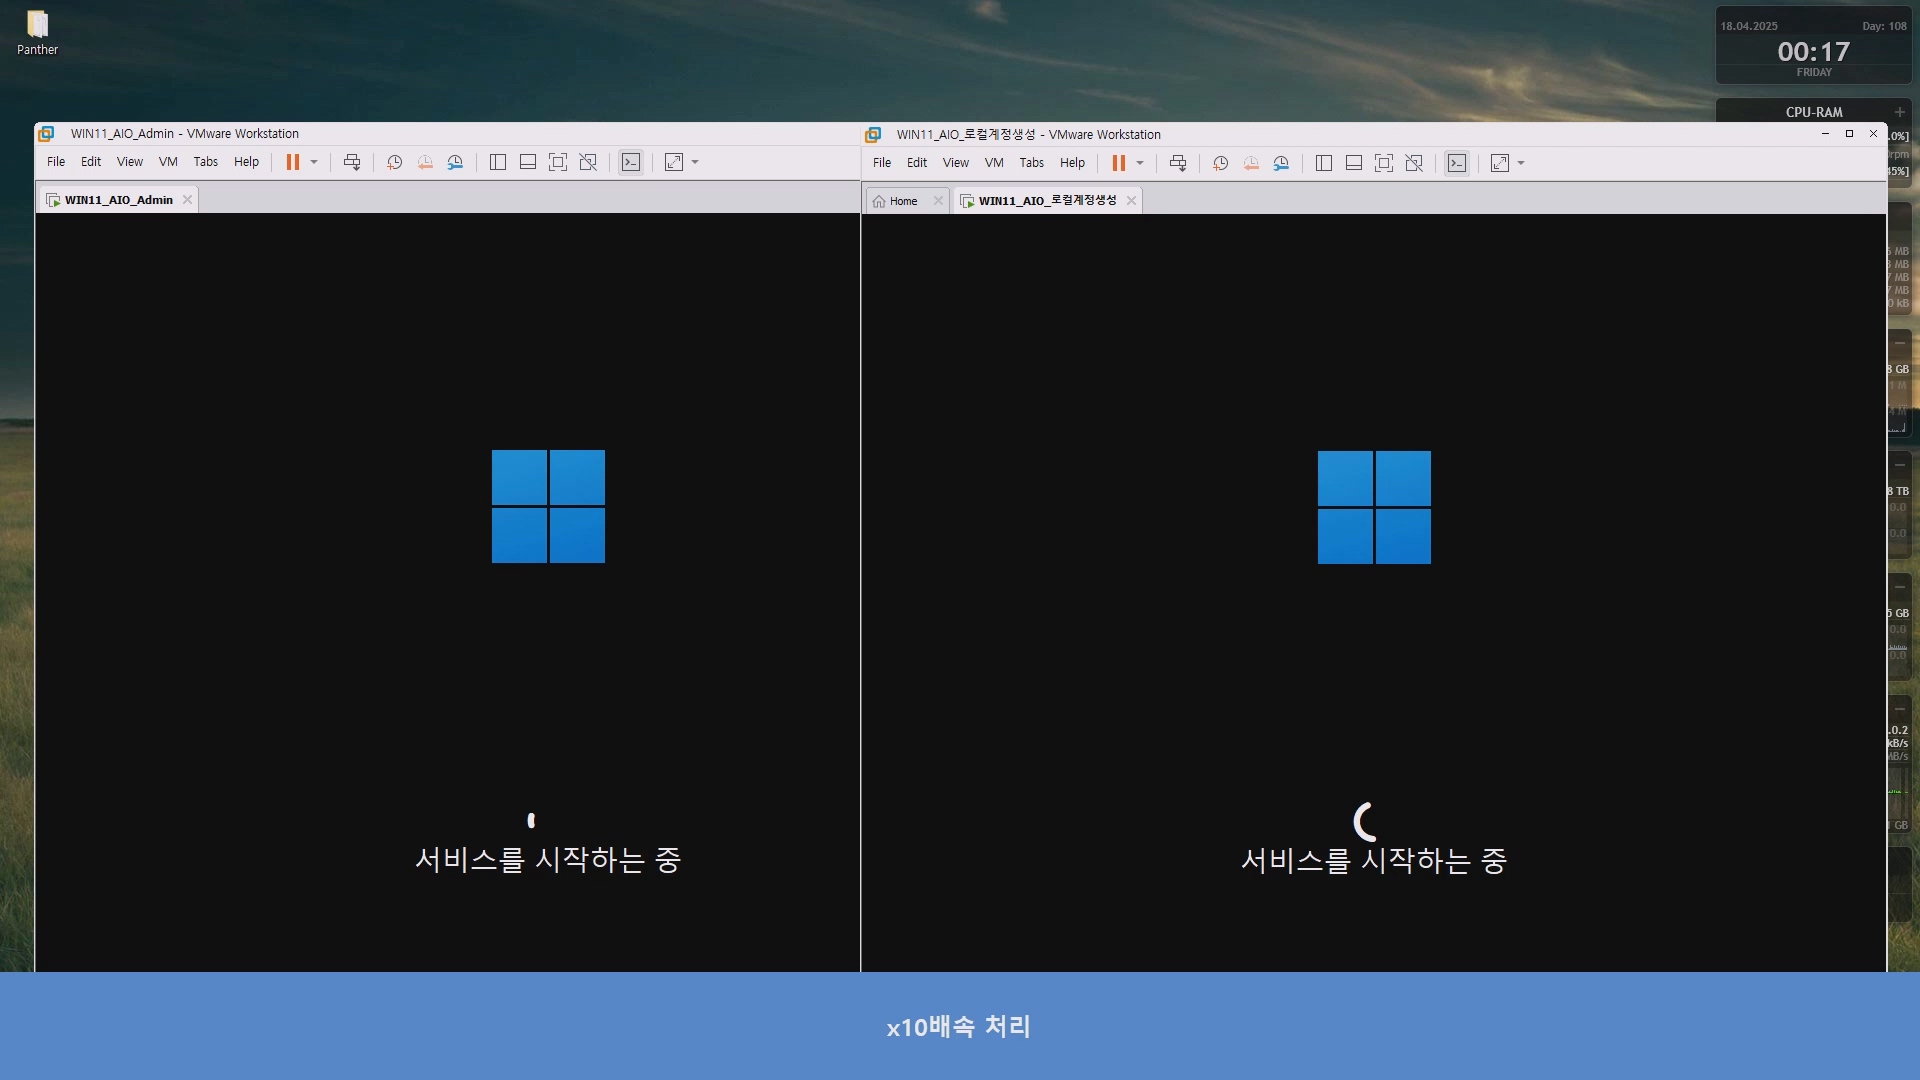Click Send Ctrl+Alt+Del icon in left window

click(x=352, y=162)
